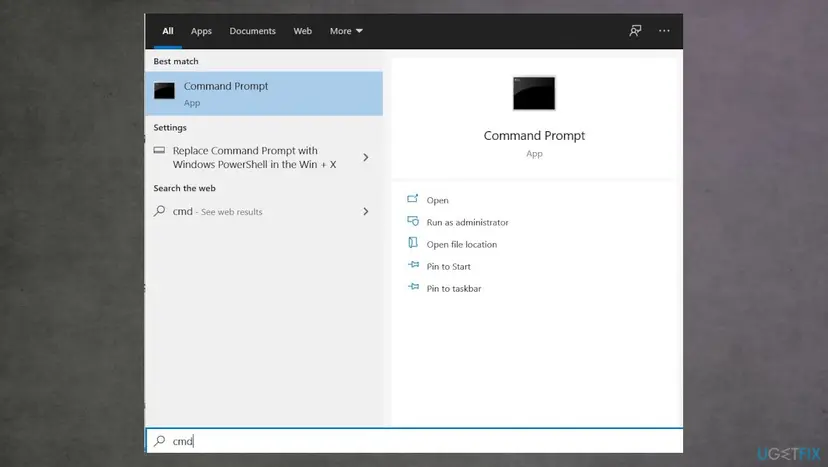Switch to the Web search tab
The height and width of the screenshot is (467, 828).
coord(303,31)
